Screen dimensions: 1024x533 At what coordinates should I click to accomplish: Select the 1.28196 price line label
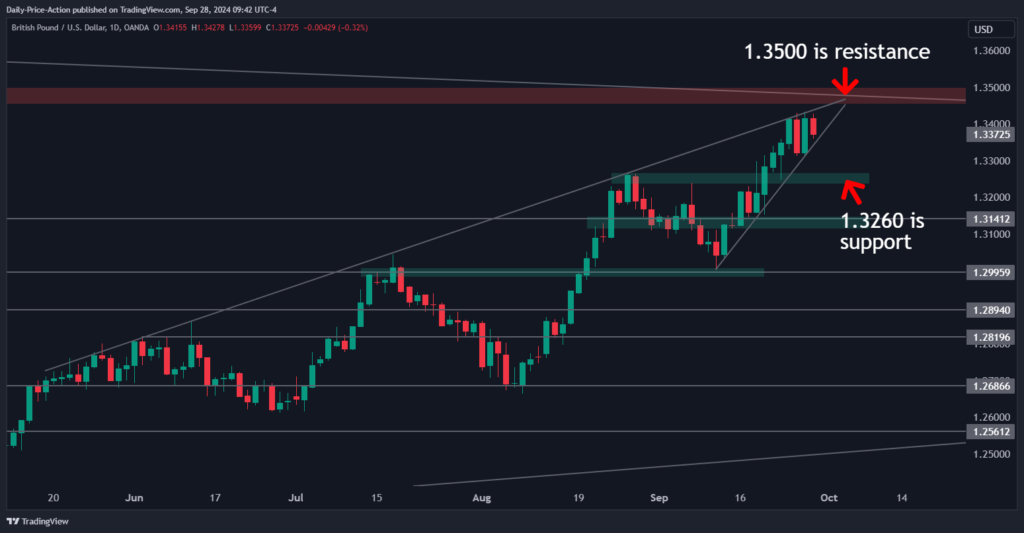click(990, 338)
